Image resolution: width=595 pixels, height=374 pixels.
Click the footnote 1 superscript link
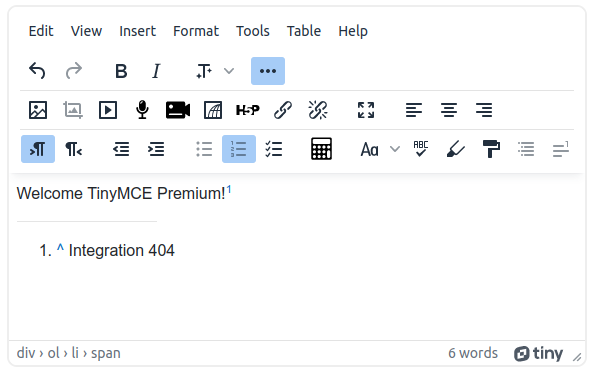pos(229,189)
